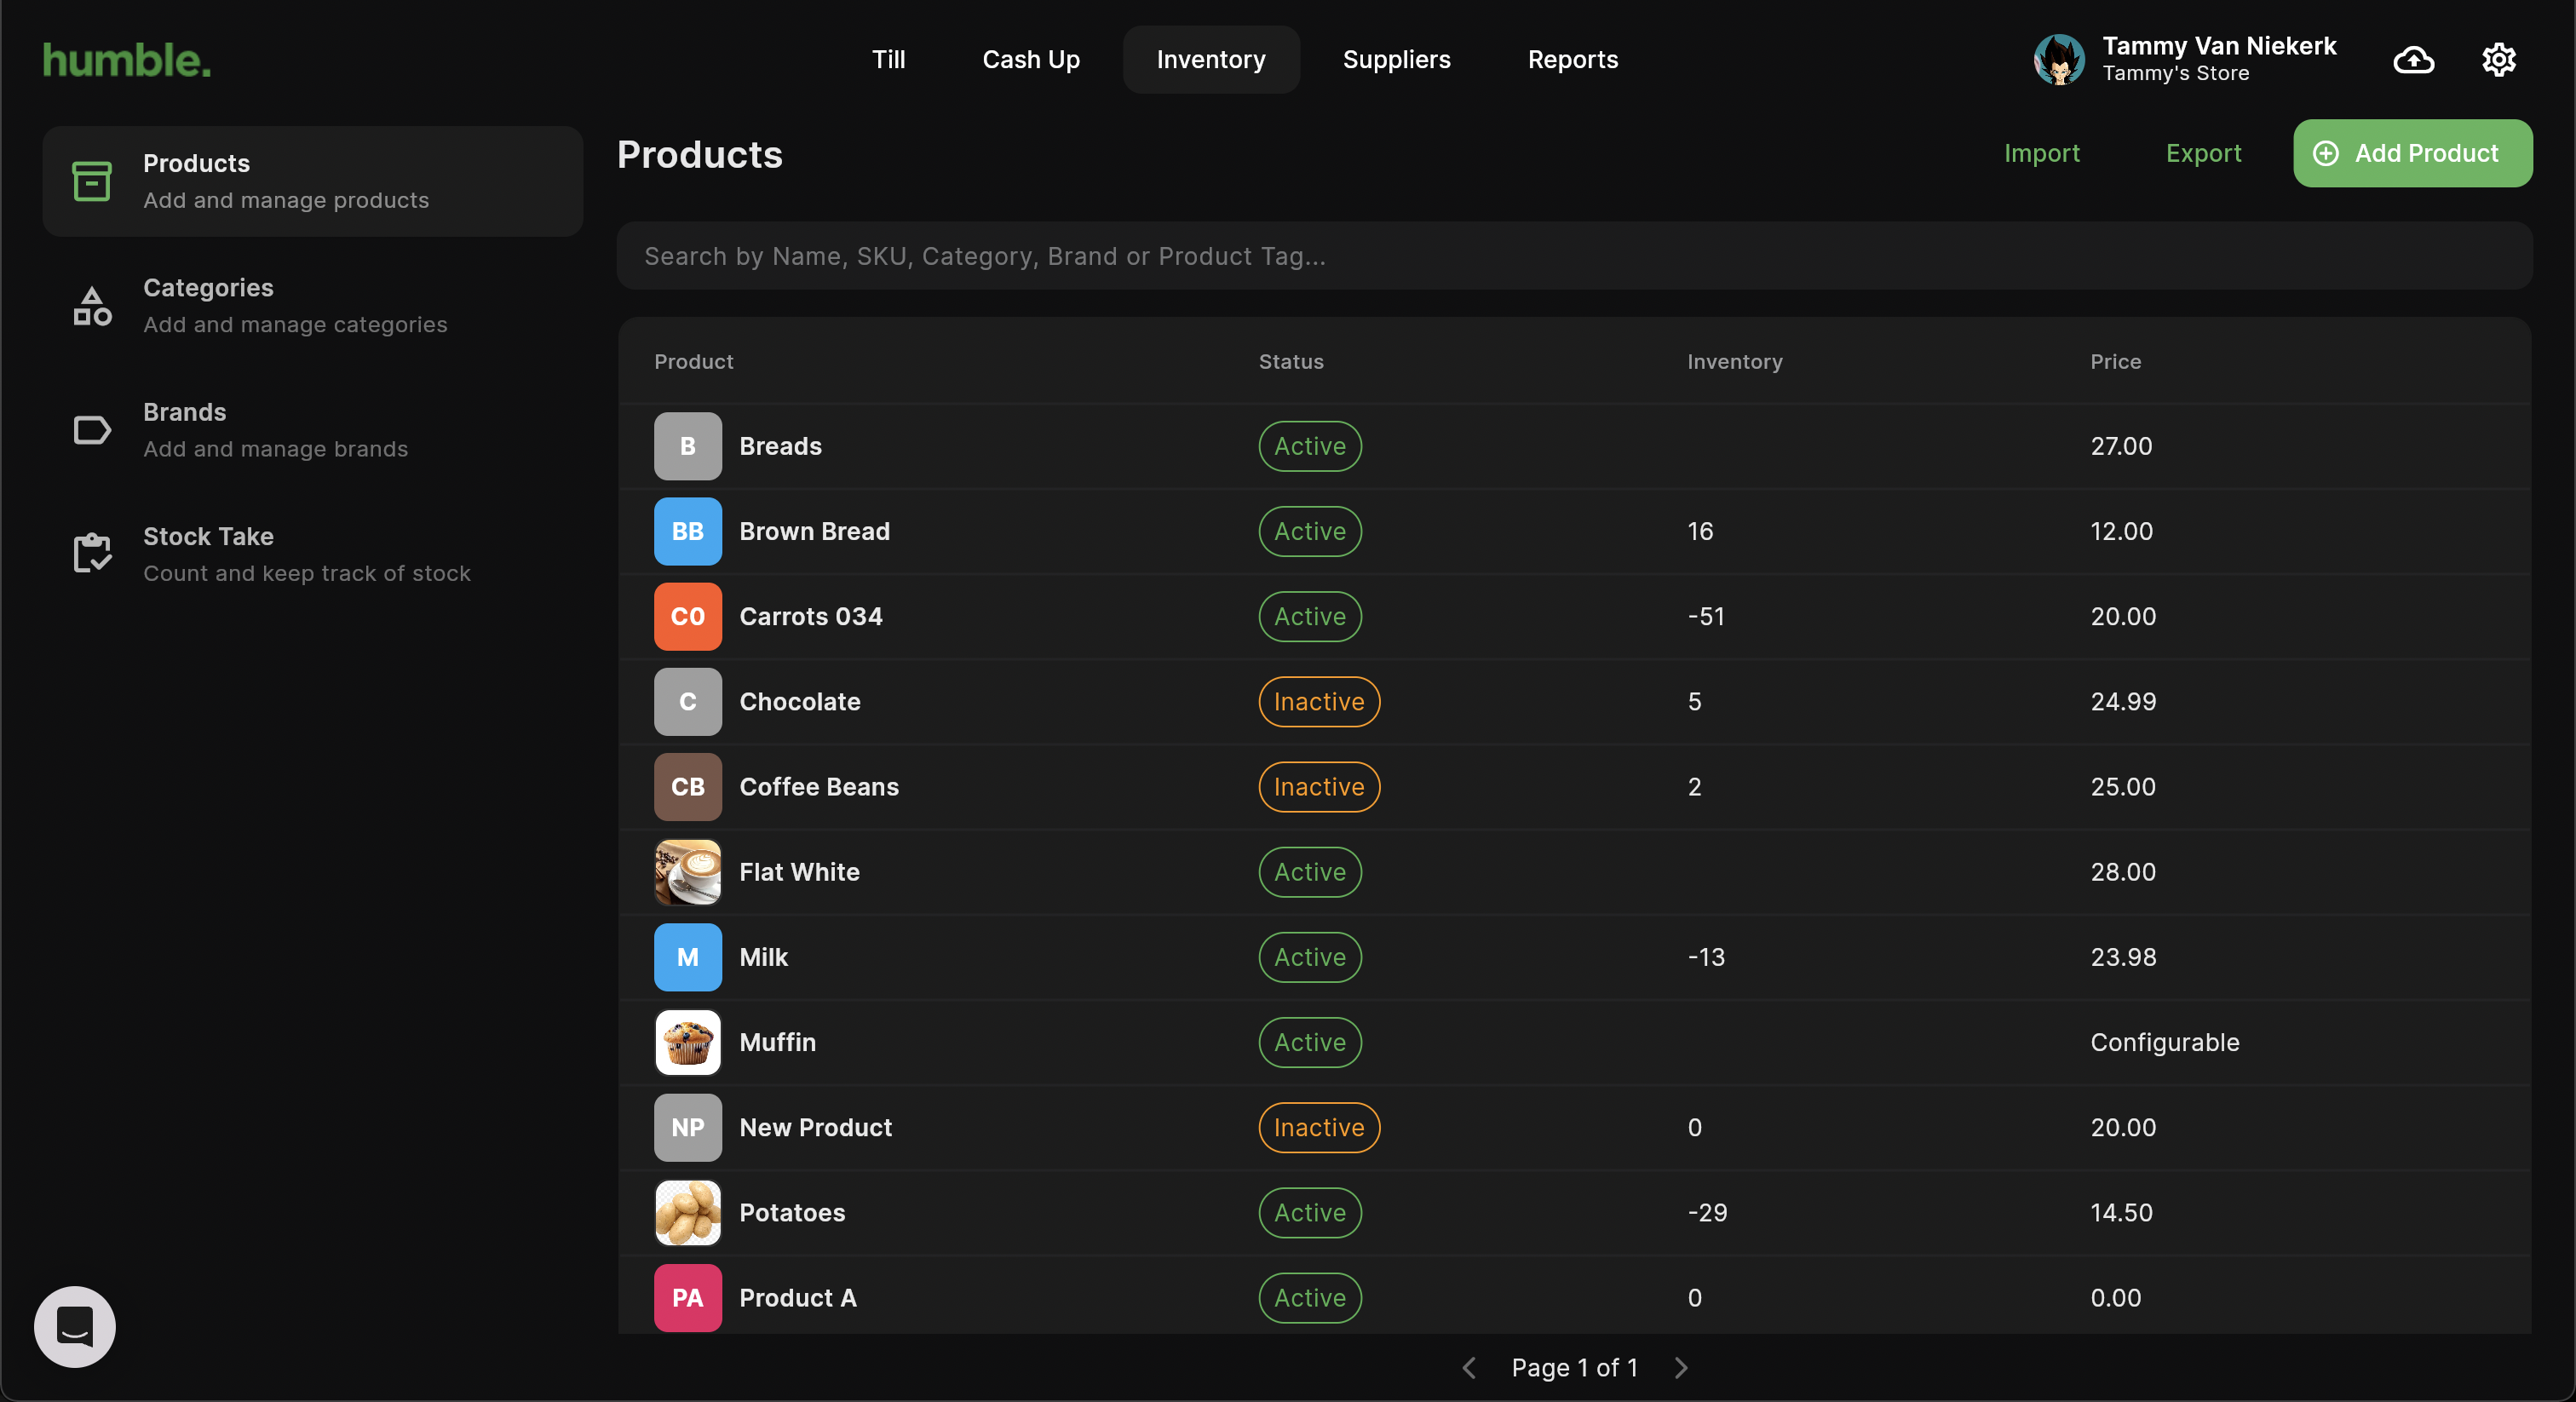This screenshot has width=2576, height=1402.
Task: Select the Product A name
Action: (x=797, y=1297)
